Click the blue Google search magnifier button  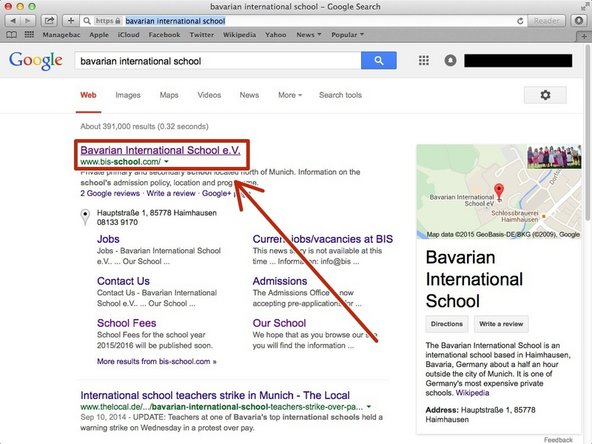click(x=379, y=60)
